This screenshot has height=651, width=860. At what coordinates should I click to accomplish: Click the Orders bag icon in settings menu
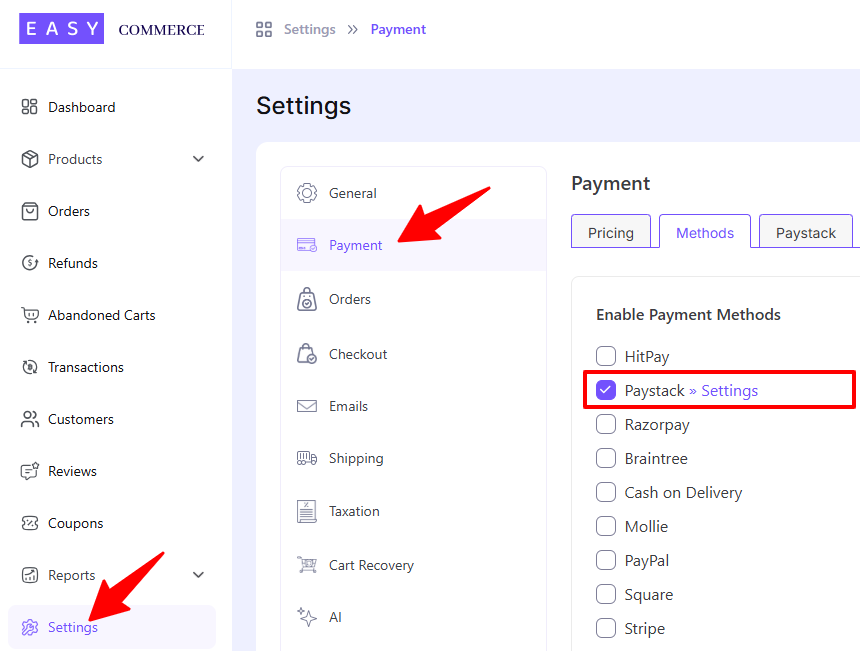[307, 299]
